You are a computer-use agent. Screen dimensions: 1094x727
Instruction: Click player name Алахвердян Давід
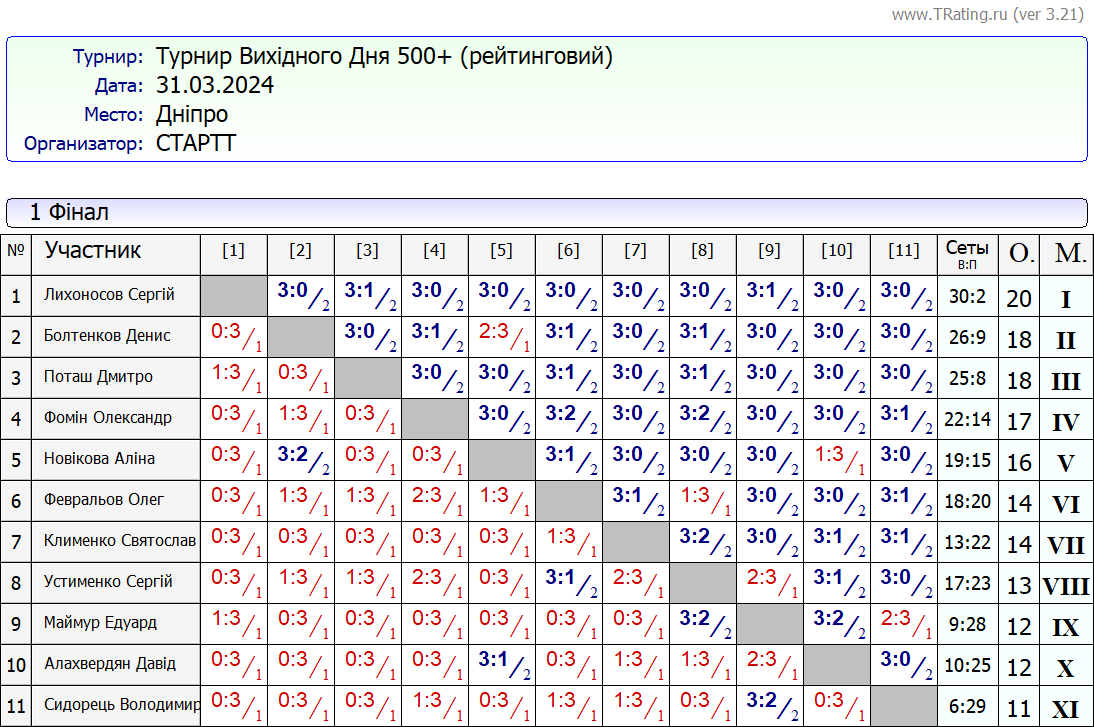110,664
